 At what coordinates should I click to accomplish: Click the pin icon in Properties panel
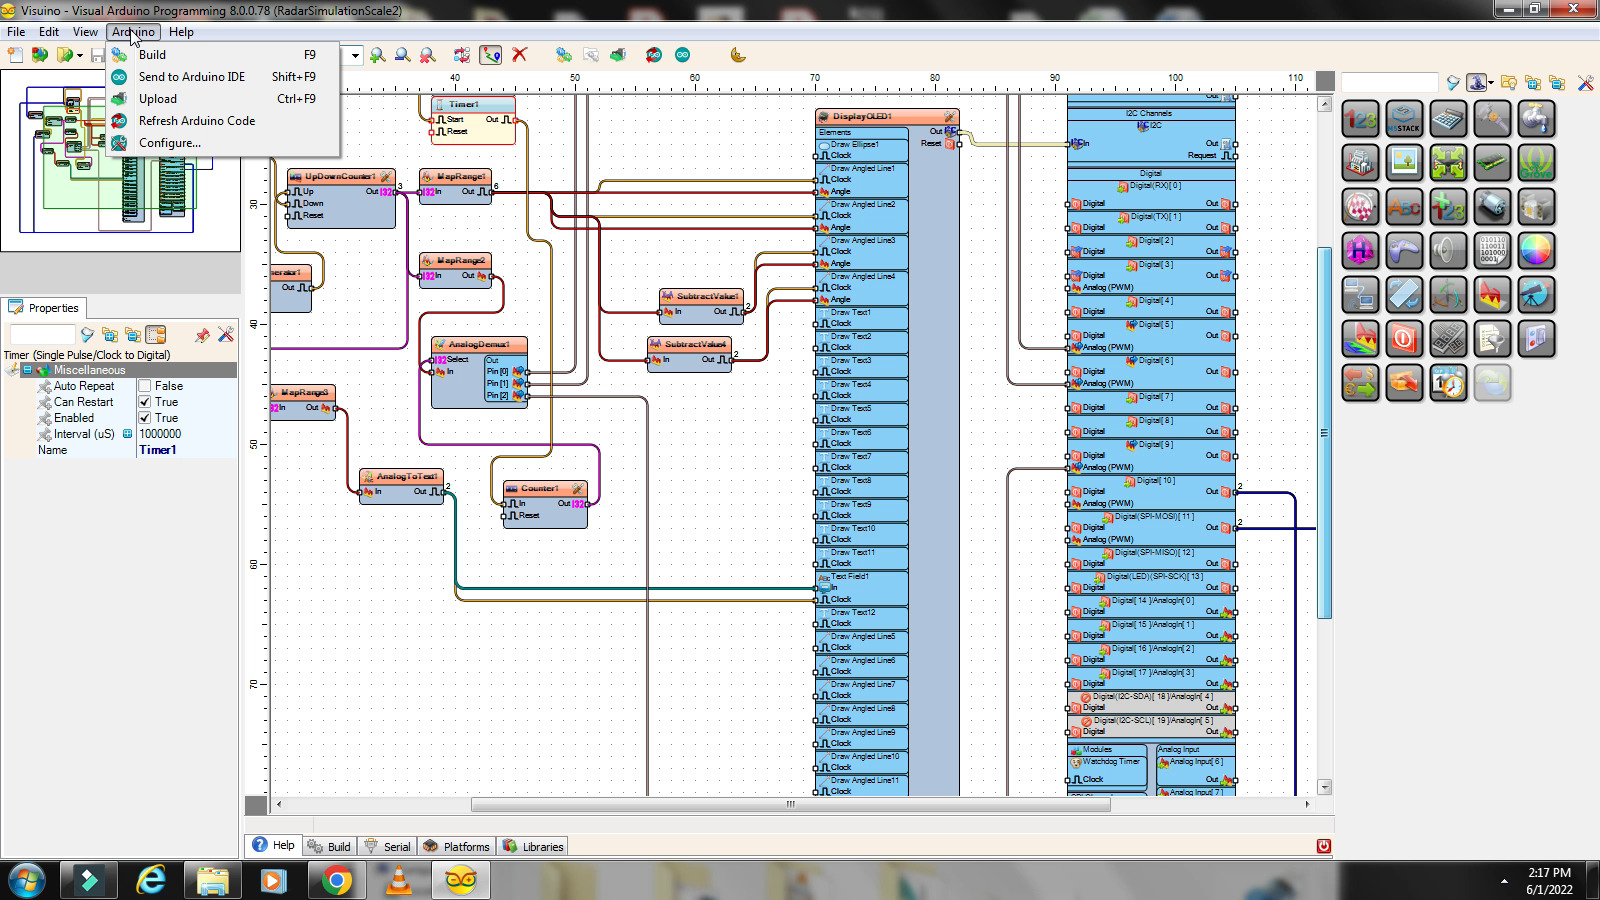click(x=202, y=335)
